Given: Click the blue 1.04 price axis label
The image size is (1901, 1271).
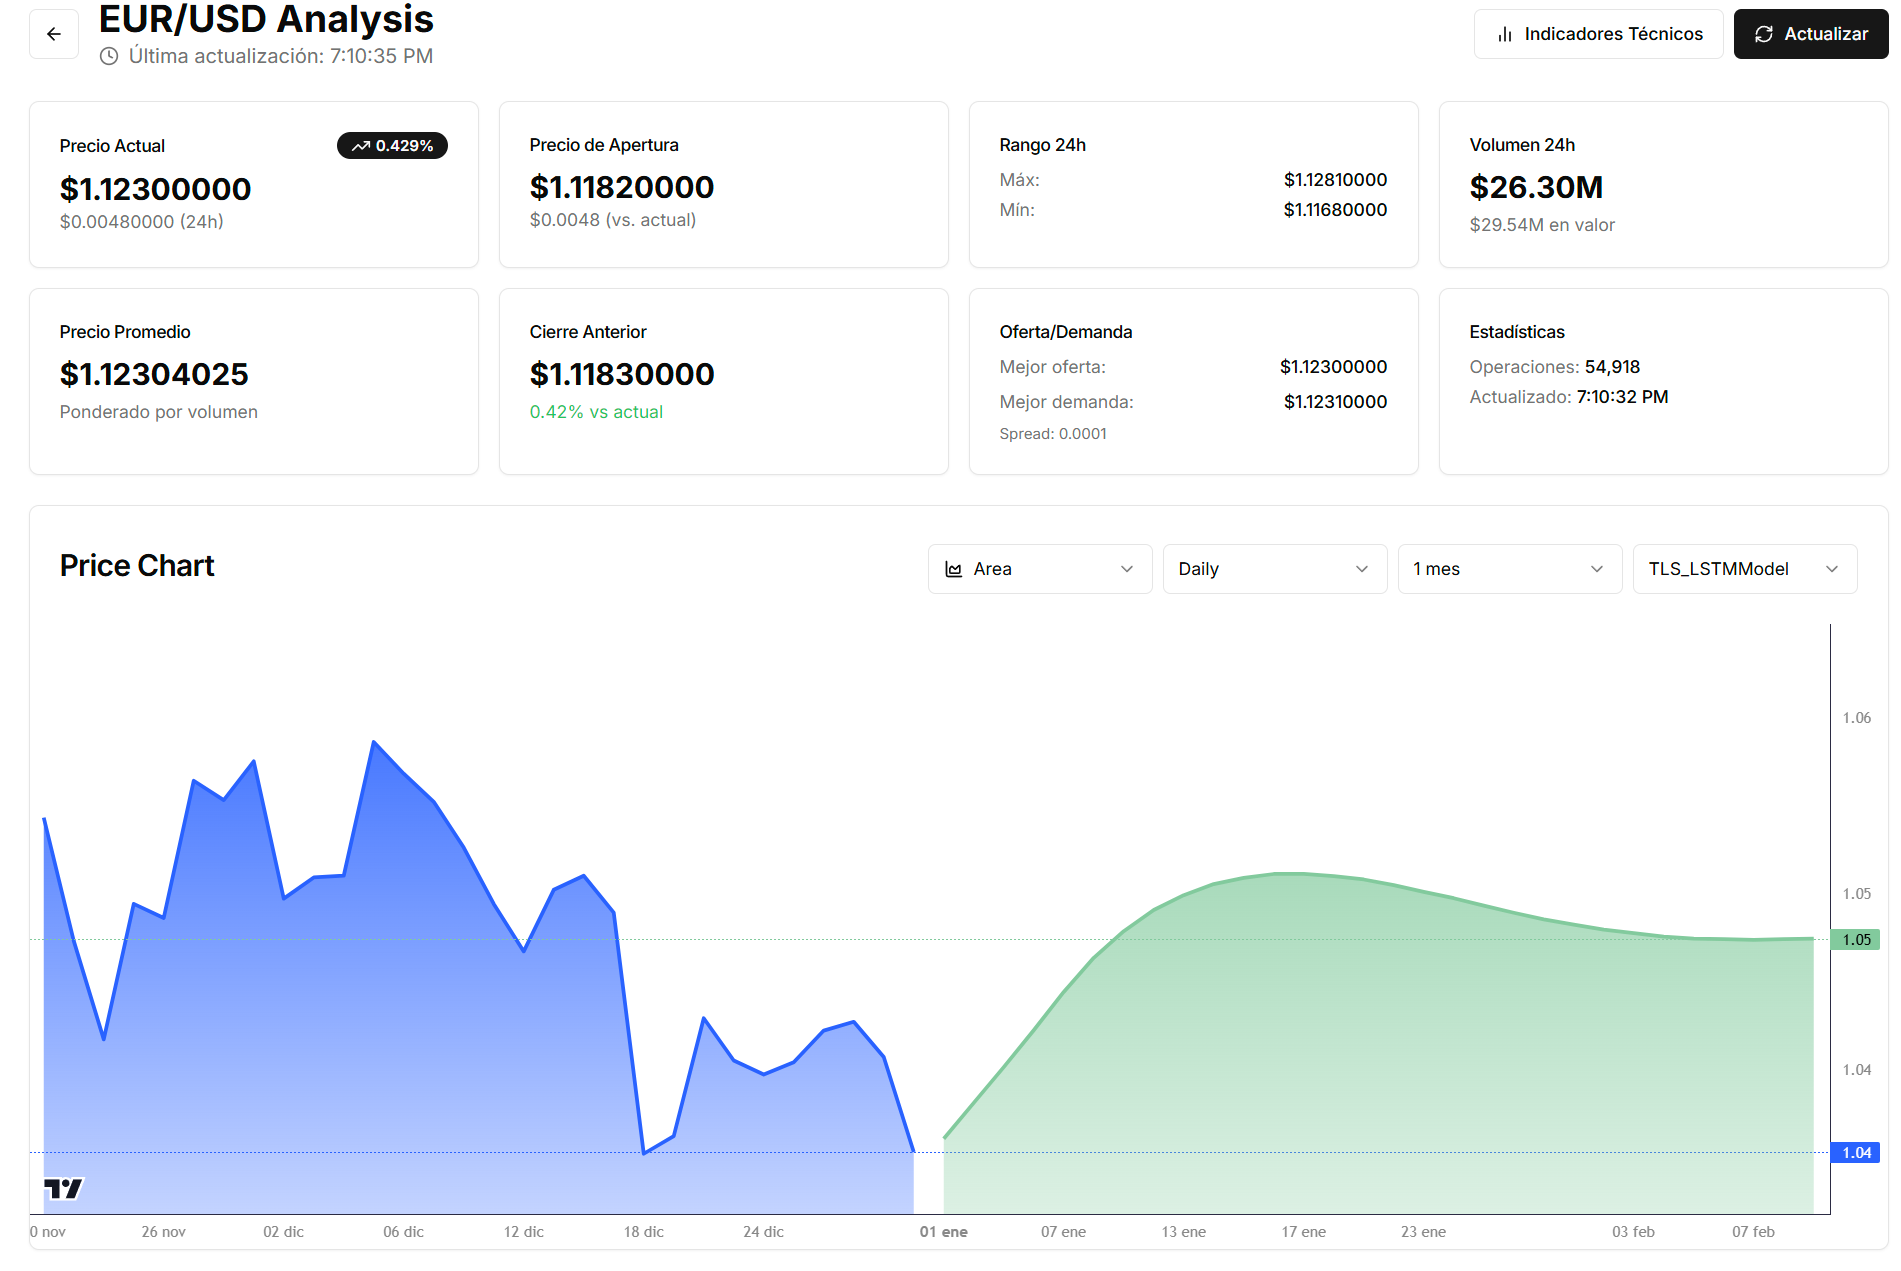Looking at the screenshot, I should pyautogui.click(x=1856, y=1153).
